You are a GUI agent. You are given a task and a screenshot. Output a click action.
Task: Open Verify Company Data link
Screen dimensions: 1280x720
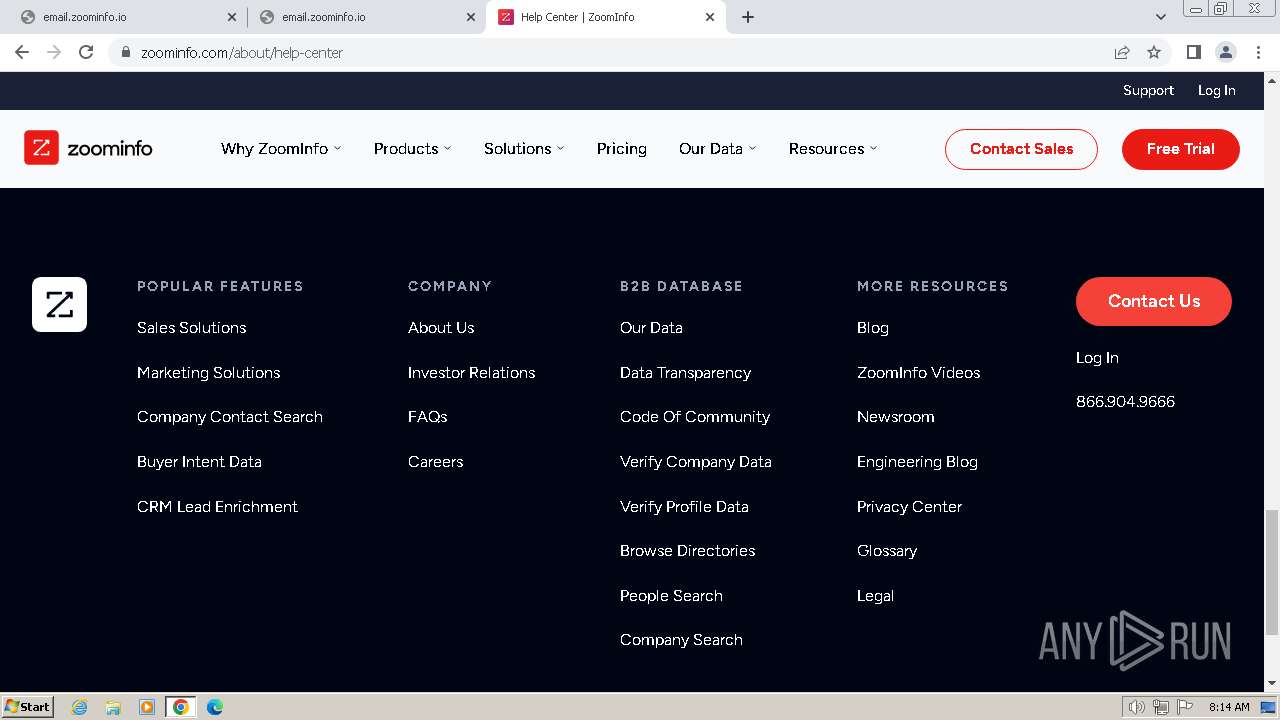696,462
